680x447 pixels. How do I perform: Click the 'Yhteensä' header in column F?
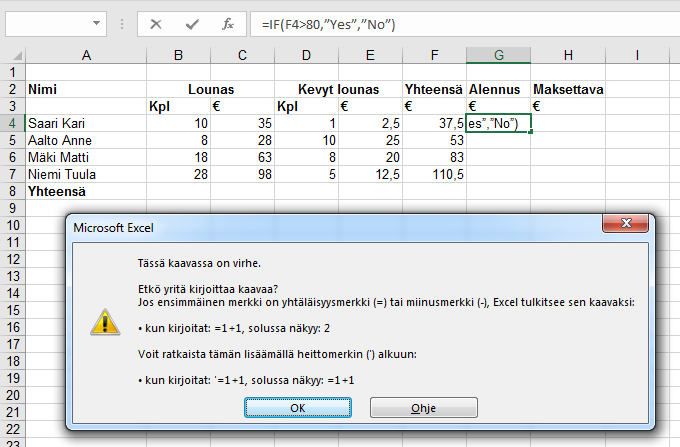pyautogui.click(x=435, y=89)
